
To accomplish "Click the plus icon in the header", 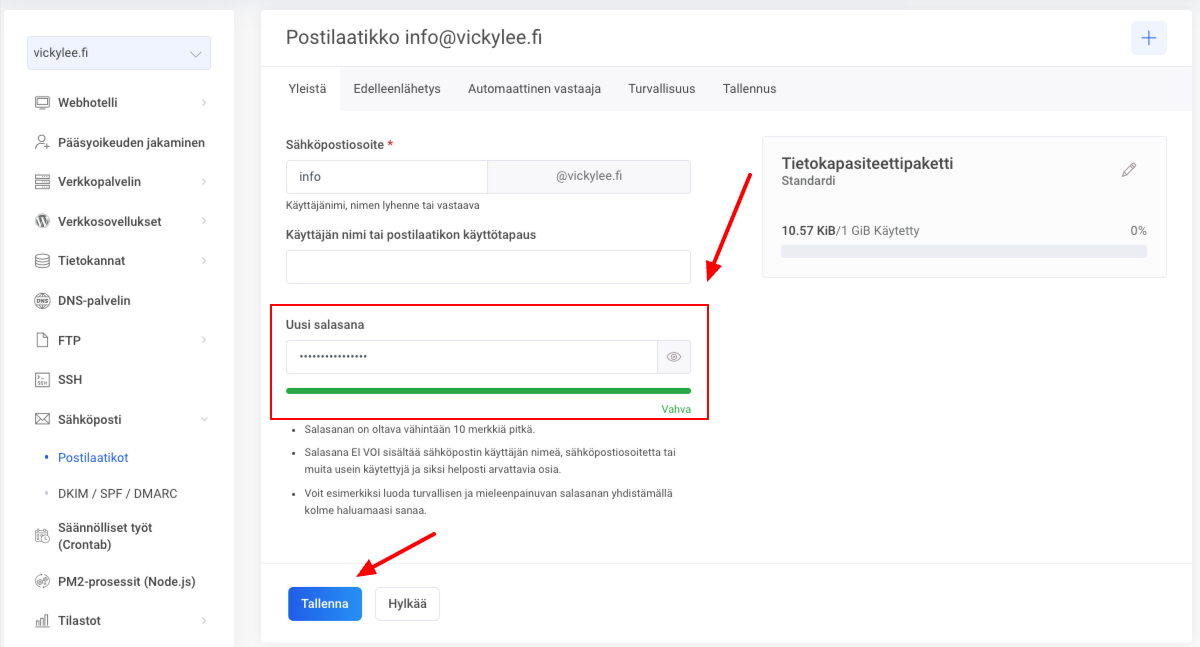I will 1148,38.
